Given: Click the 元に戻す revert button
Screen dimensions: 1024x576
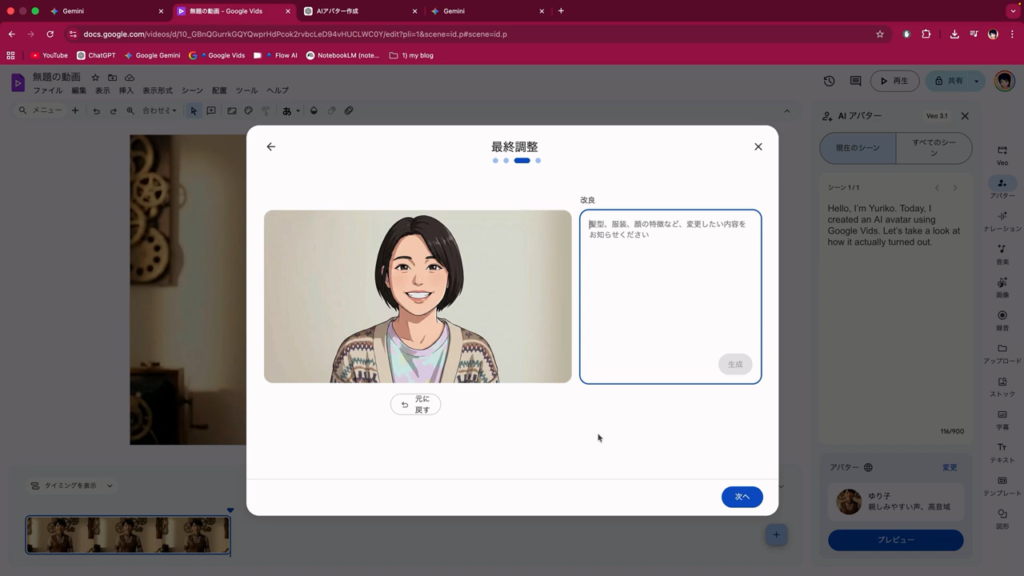Looking at the screenshot, I should [415, 404].
